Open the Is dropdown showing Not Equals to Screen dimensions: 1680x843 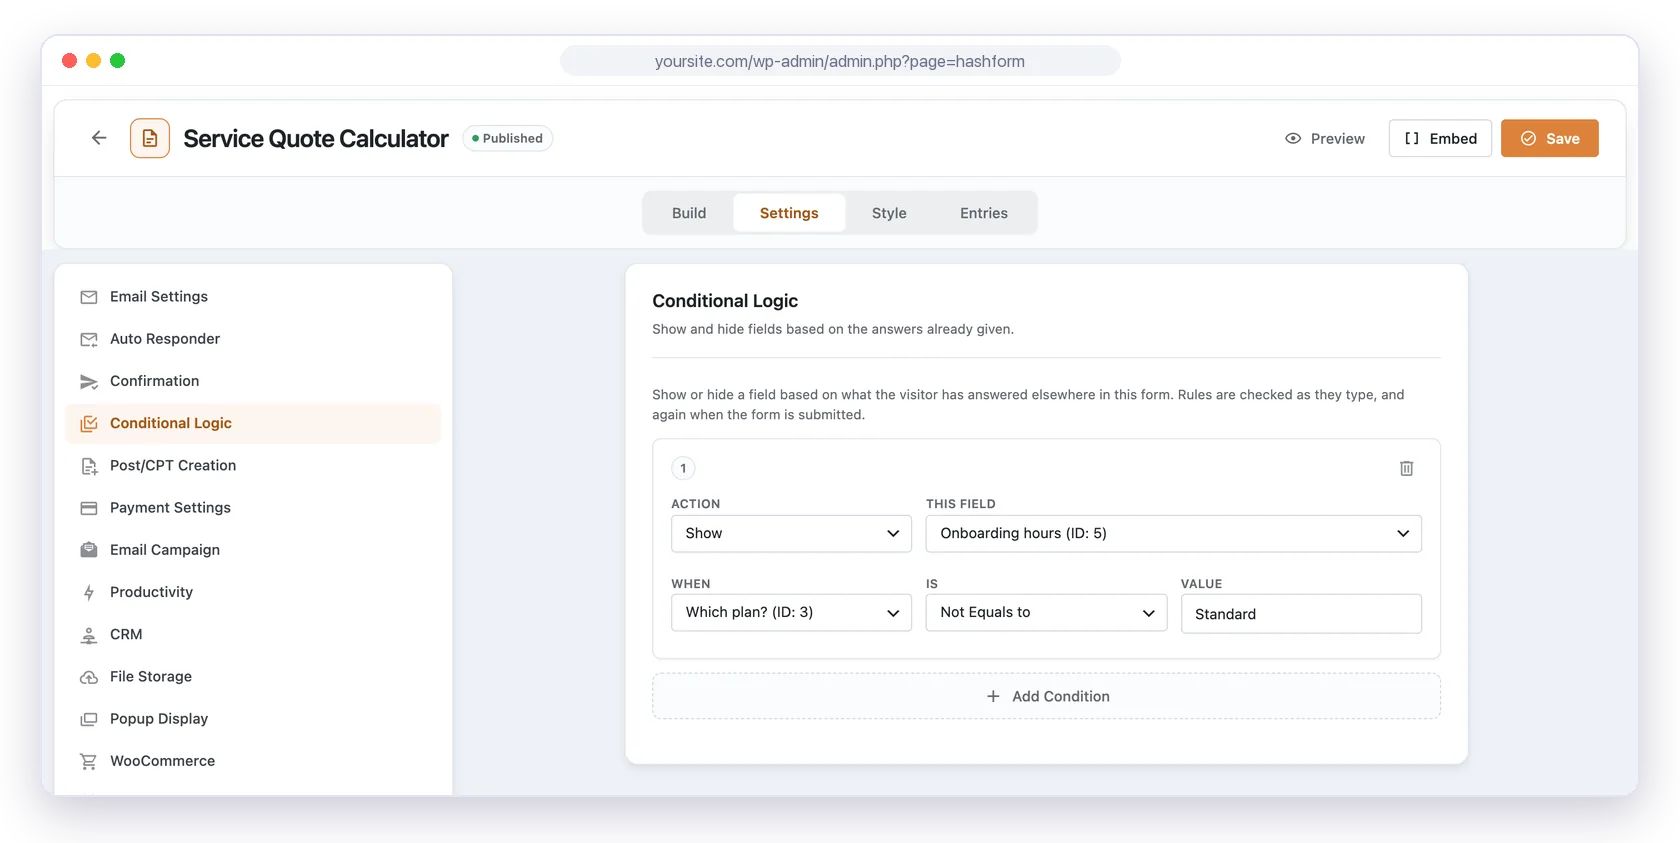[x=1046, y=612]
